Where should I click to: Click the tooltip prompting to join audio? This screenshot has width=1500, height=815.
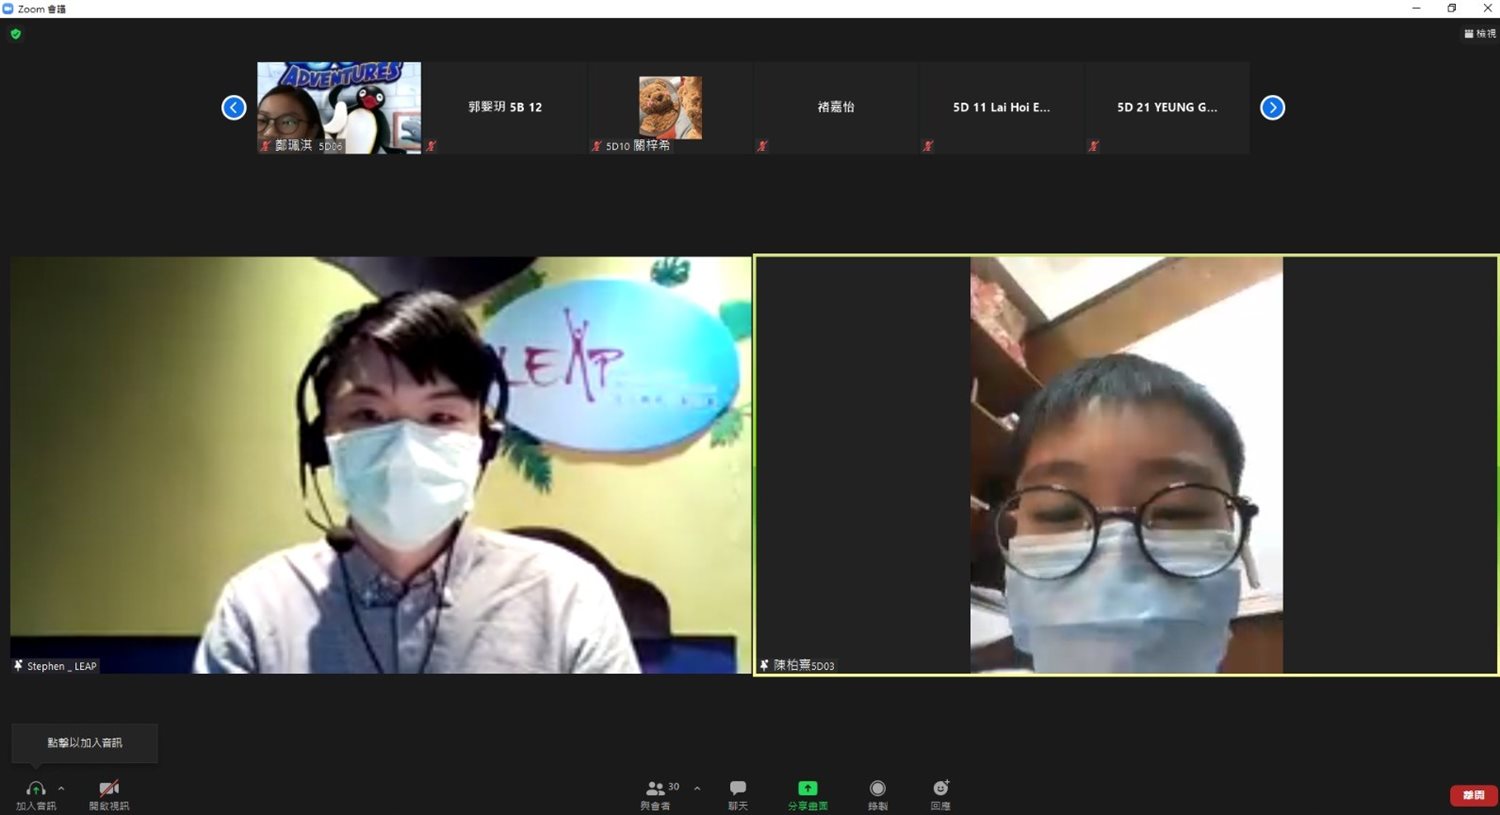click(x=85, y=743)
